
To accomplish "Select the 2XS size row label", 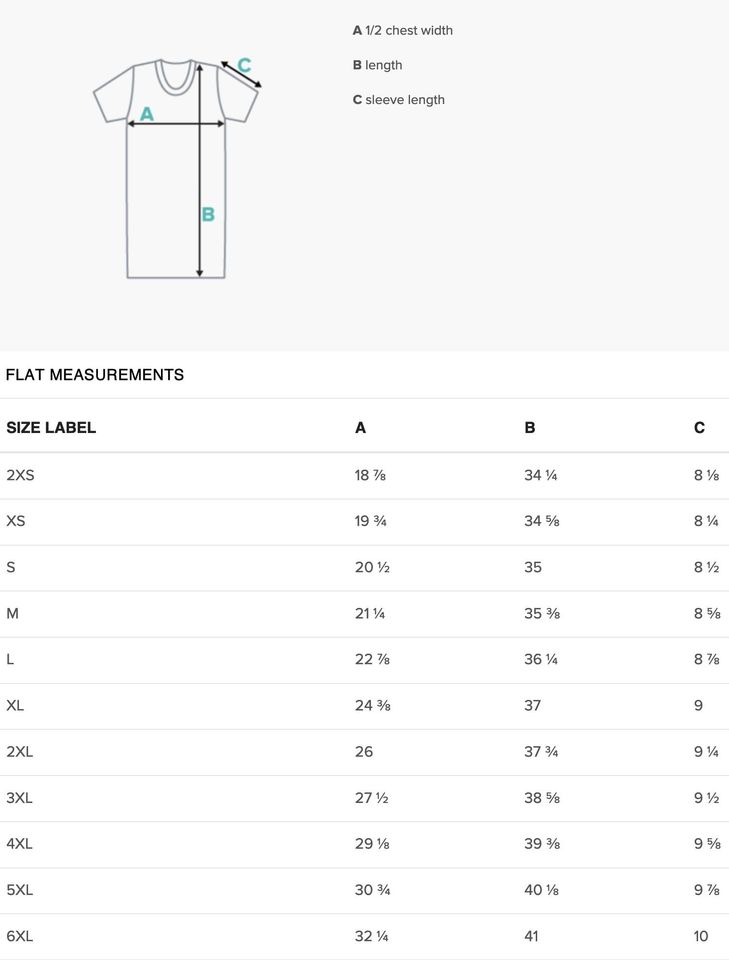I will 20,475.
